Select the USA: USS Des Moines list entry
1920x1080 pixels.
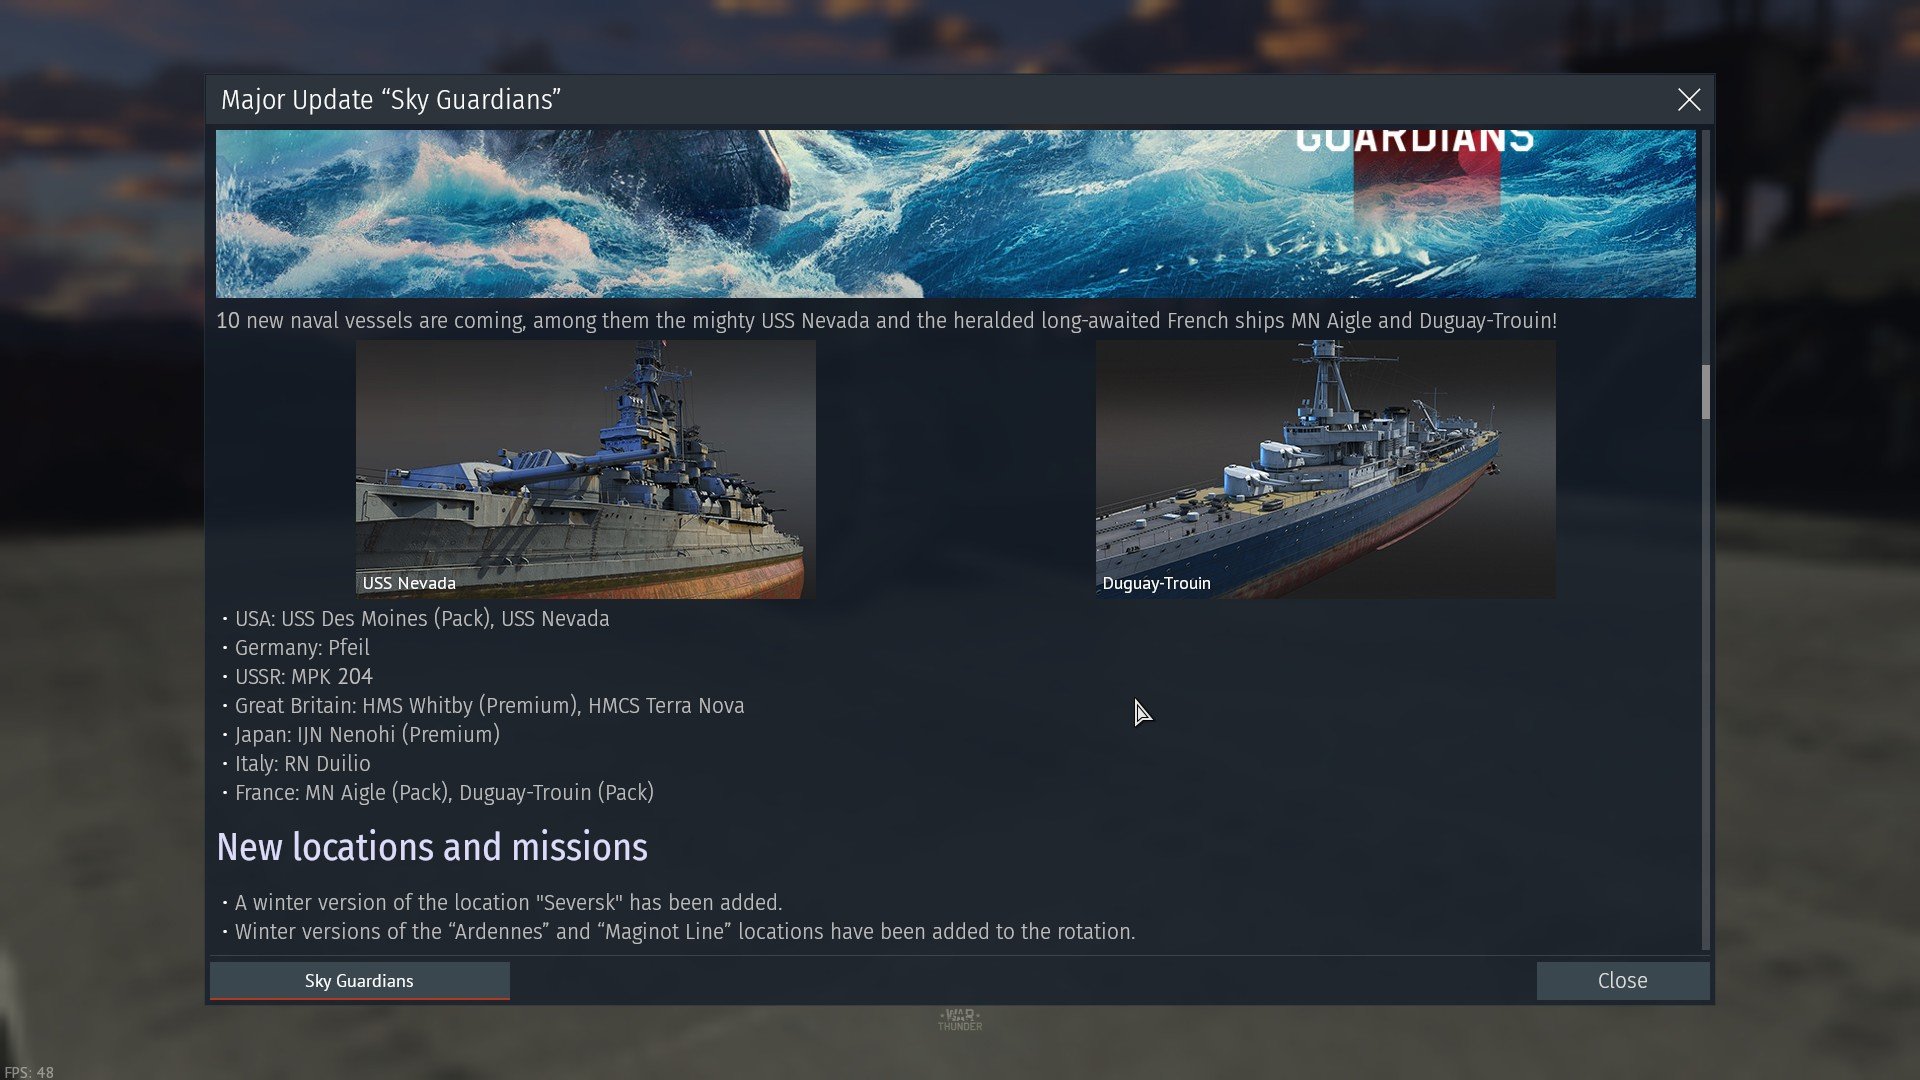[421, 619]
